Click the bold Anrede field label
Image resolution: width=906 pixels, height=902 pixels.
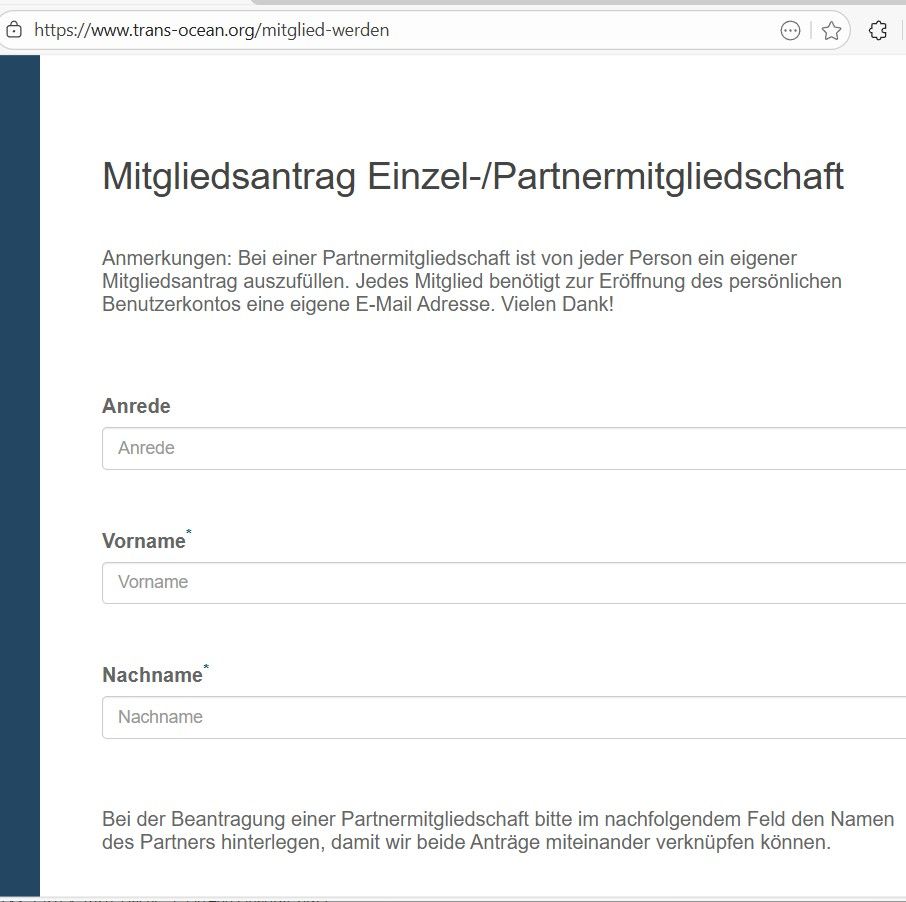coord(136,406)
